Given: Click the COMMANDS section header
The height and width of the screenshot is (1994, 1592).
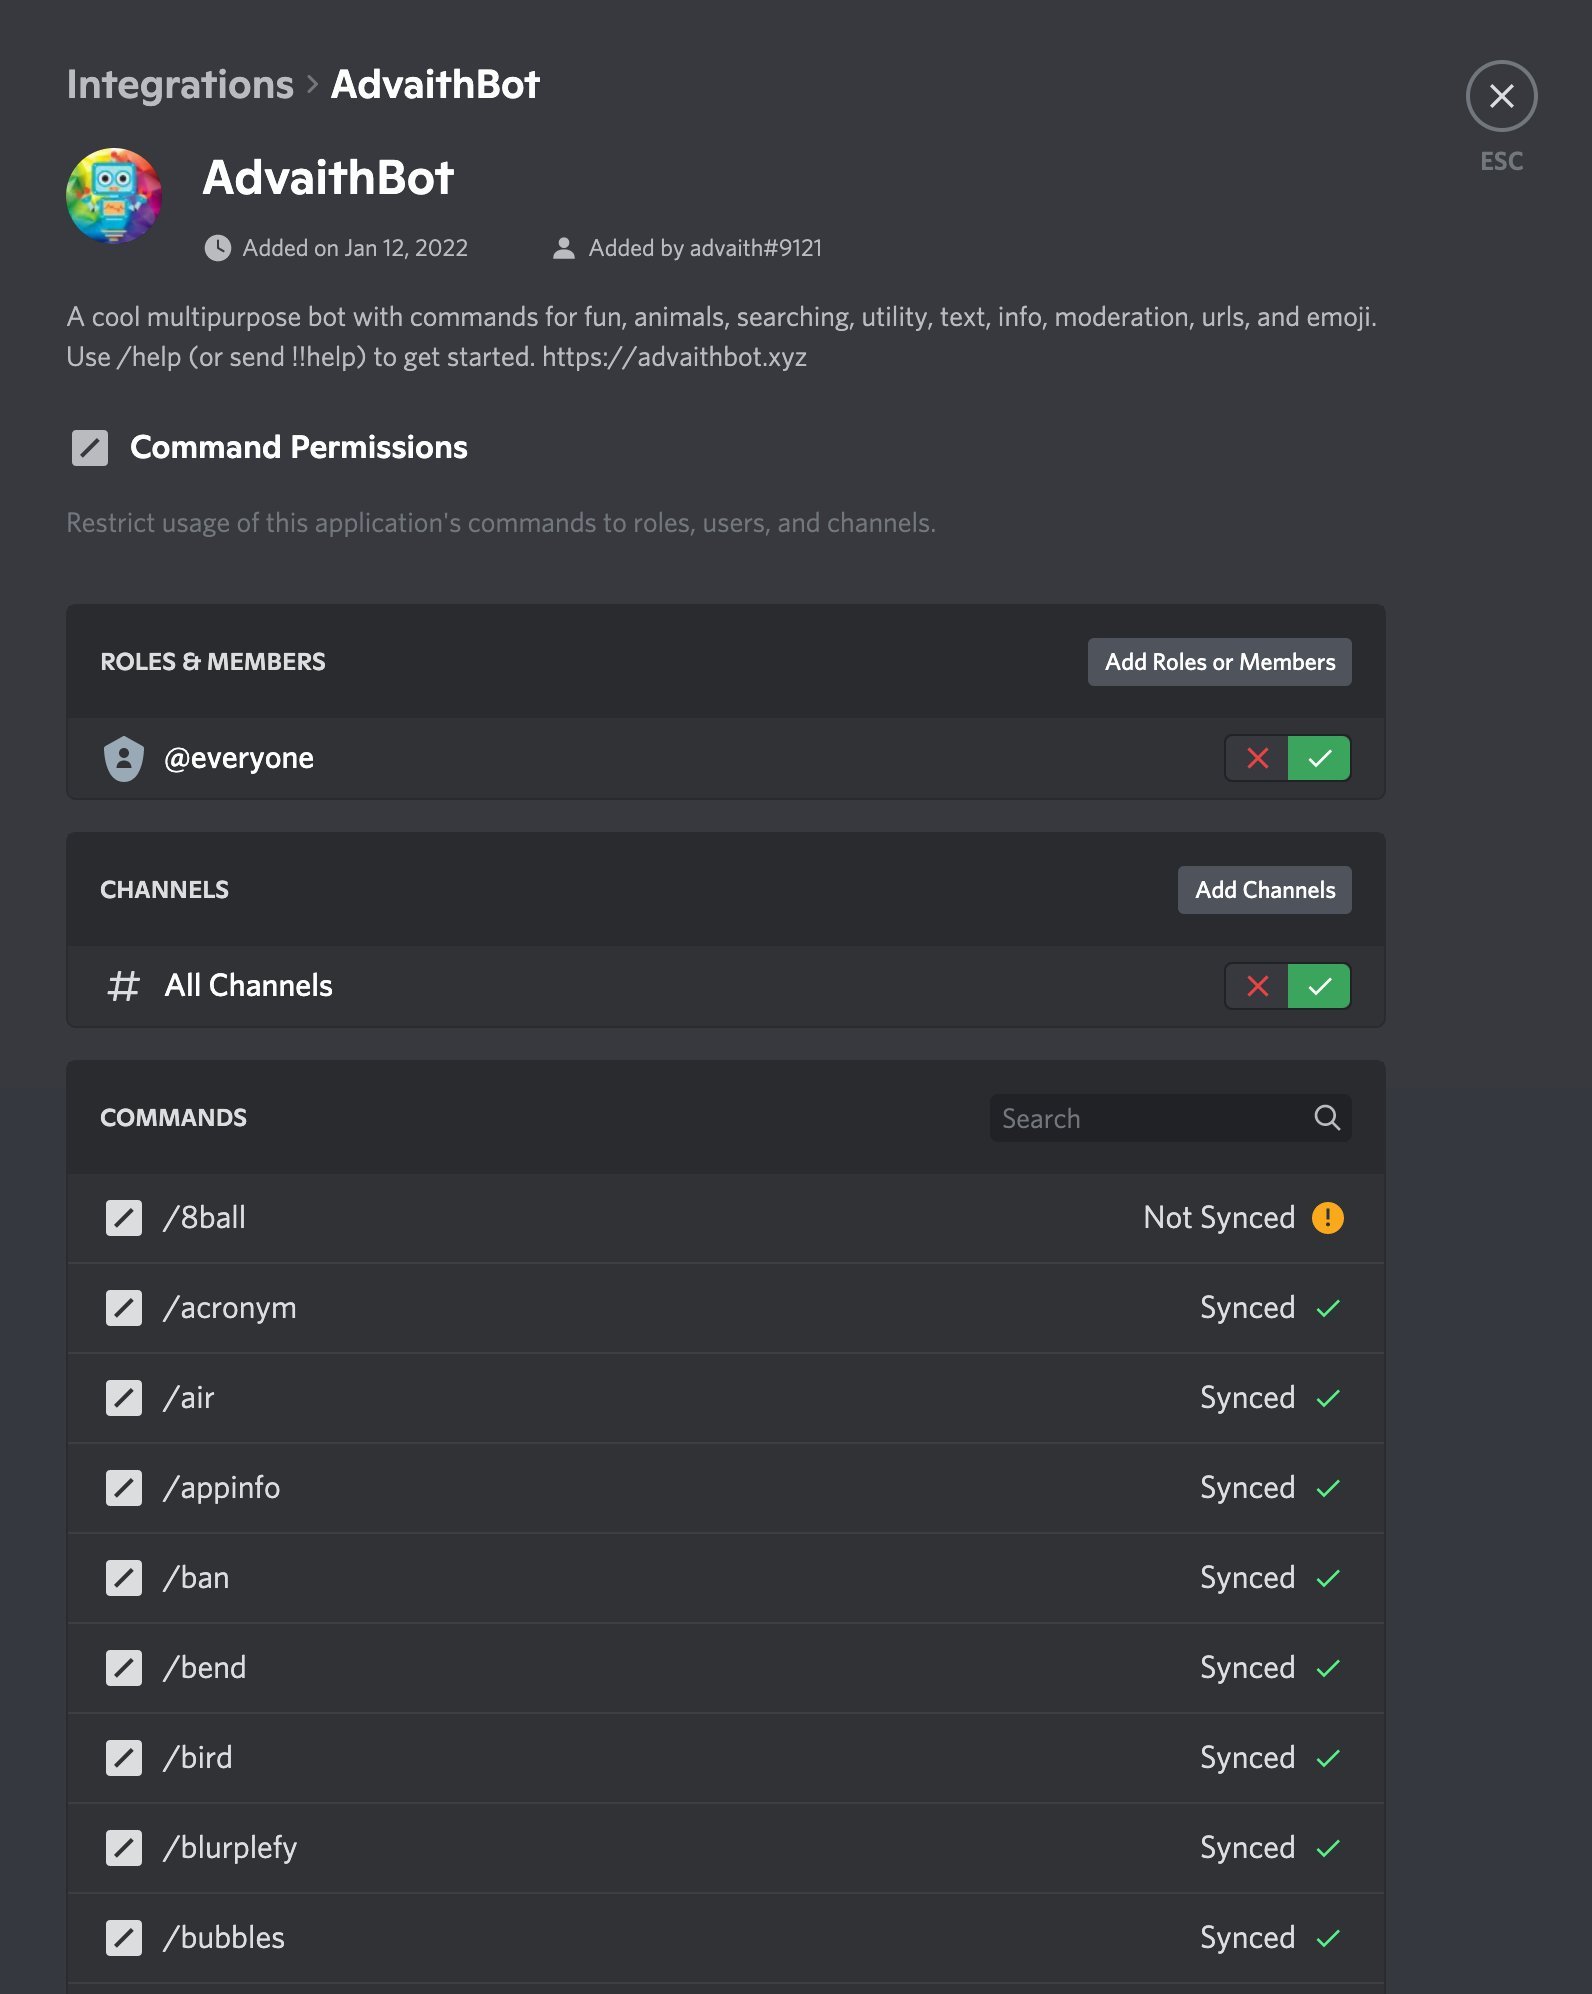Looking at the screenshot, I should tap(174, 1118).
